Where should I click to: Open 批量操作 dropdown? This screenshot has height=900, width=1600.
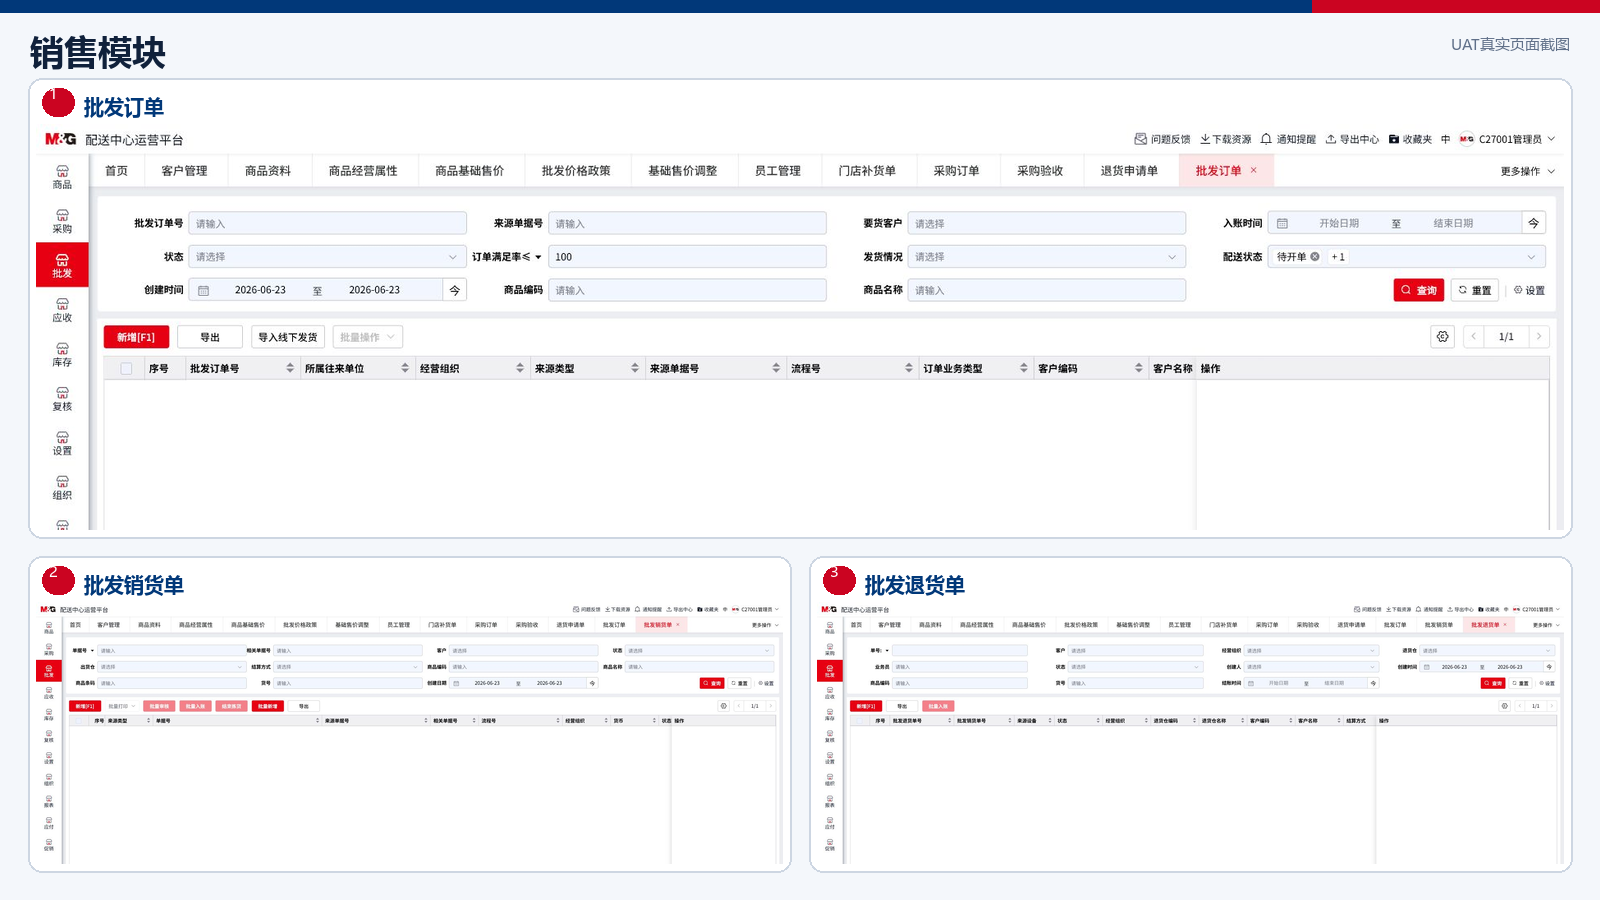pos(367,337)
